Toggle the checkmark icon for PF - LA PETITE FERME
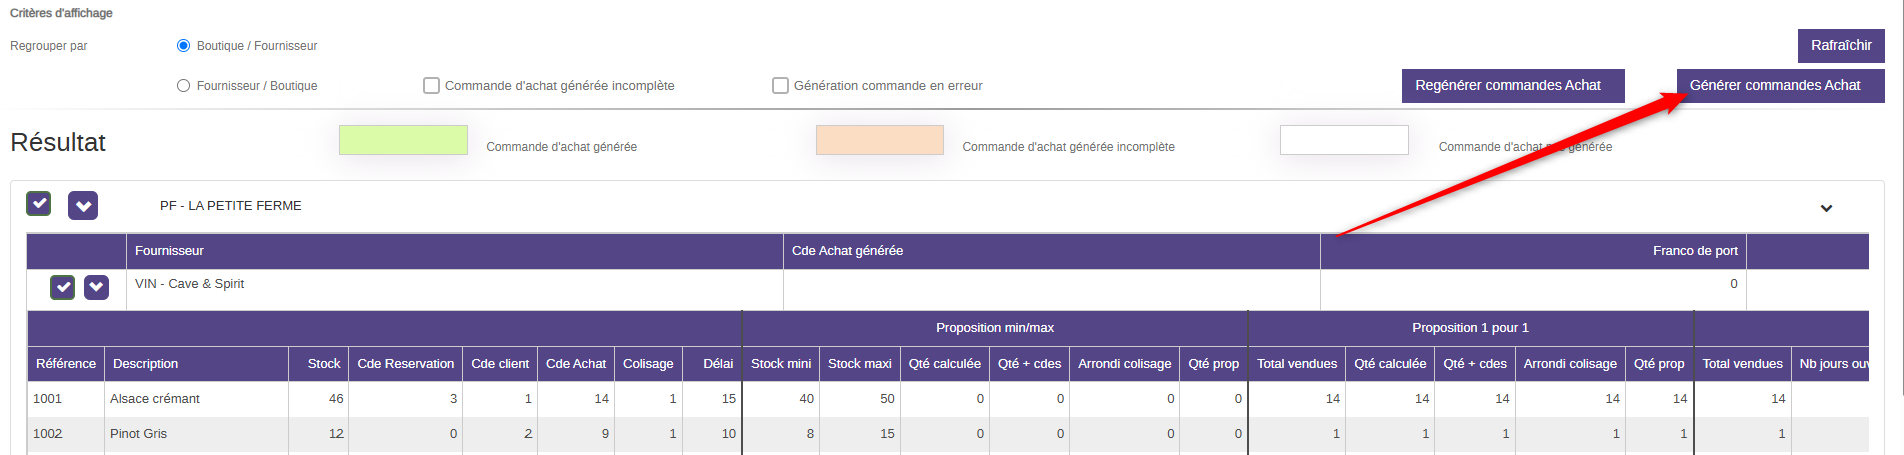Viewport: 1904px width, 455px height. (38, 204)
